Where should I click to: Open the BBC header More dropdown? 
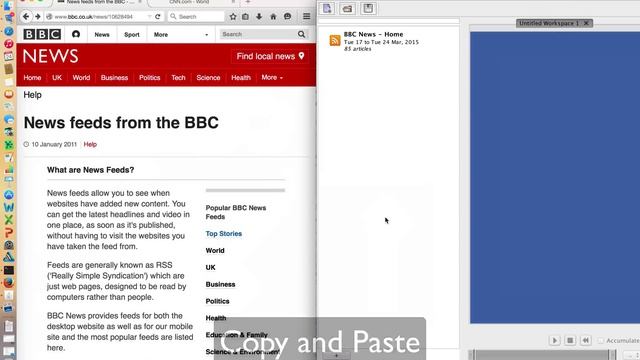[x=181, y=35]
